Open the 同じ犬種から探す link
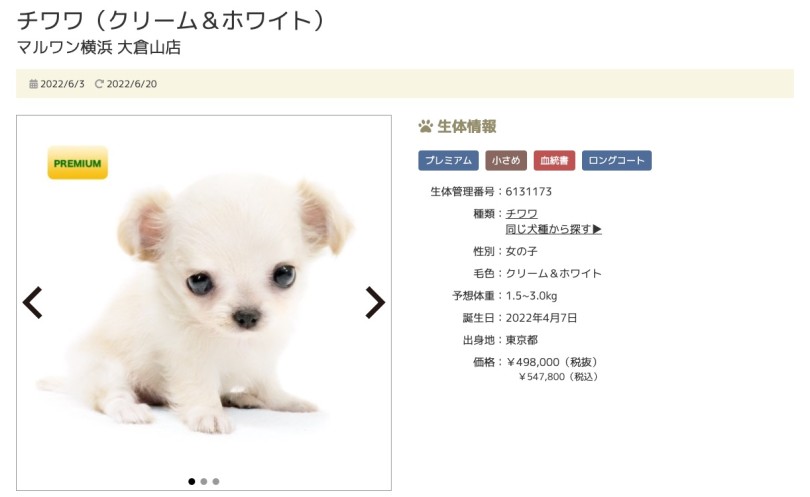Screen dimensions: 810x497 tap(553, 229)
